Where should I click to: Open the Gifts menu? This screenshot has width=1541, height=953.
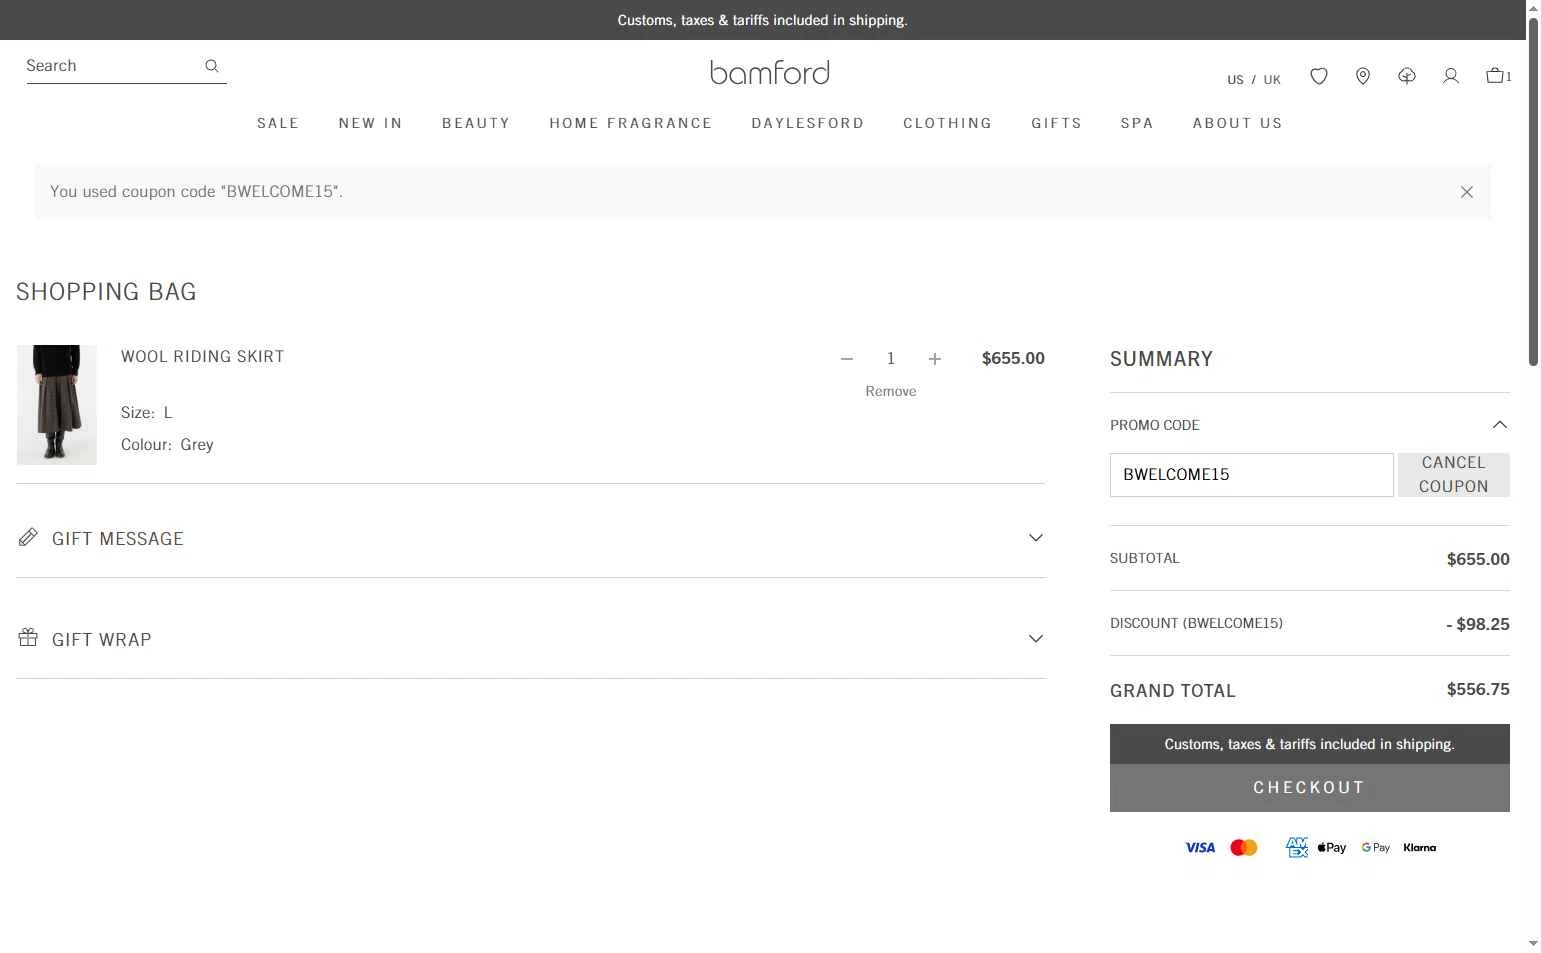[1057, 123]
